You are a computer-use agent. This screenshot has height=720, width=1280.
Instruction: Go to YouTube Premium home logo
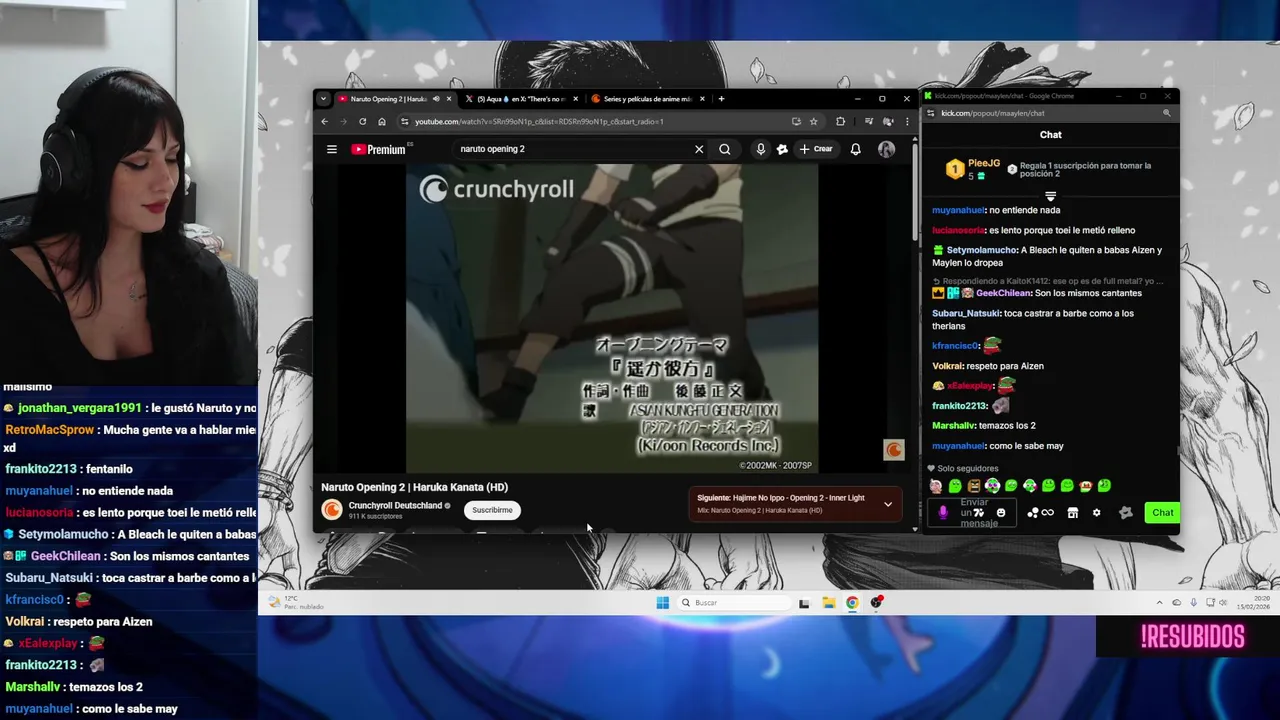378,149
